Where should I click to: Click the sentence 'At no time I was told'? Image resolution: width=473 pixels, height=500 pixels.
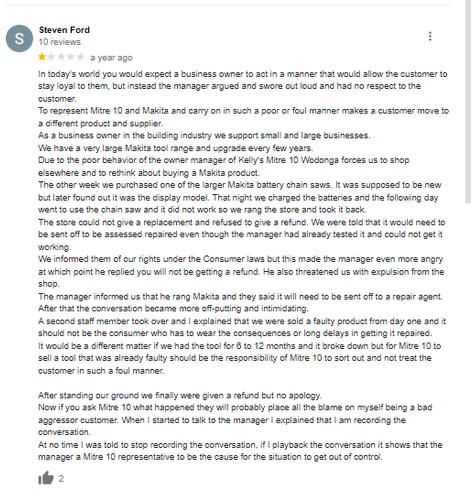240,451
